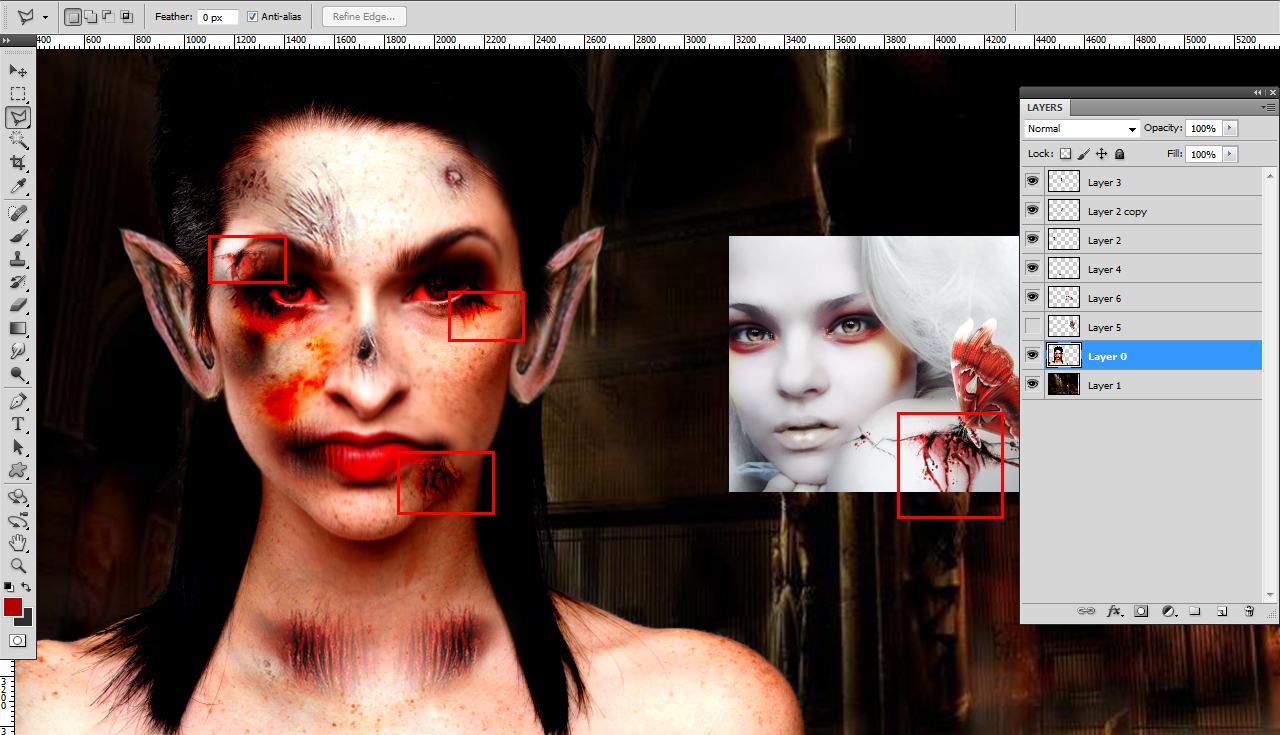The height and width of the screenshot is (735, 1280).
Task: Select the 3D Orbit camera tool
Action: pyautogui.click(x=18, y=520)
